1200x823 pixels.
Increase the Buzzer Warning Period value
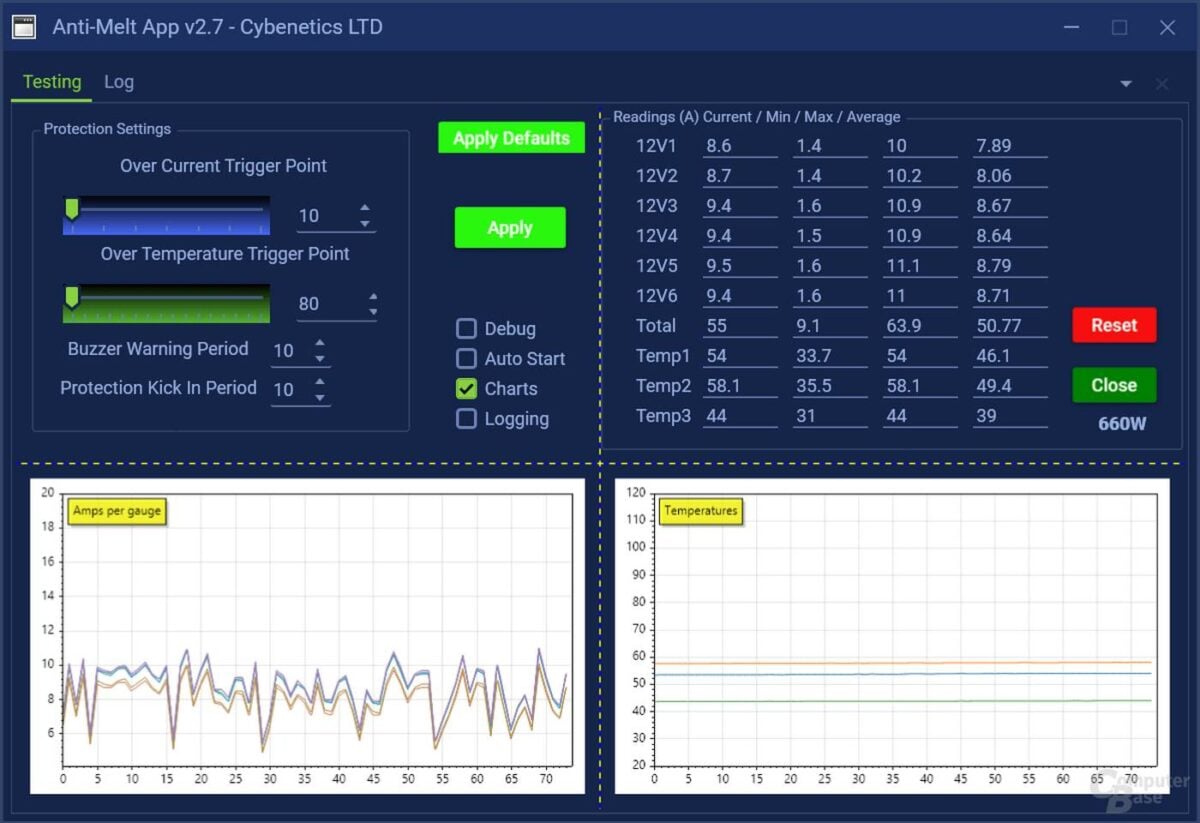320,344
